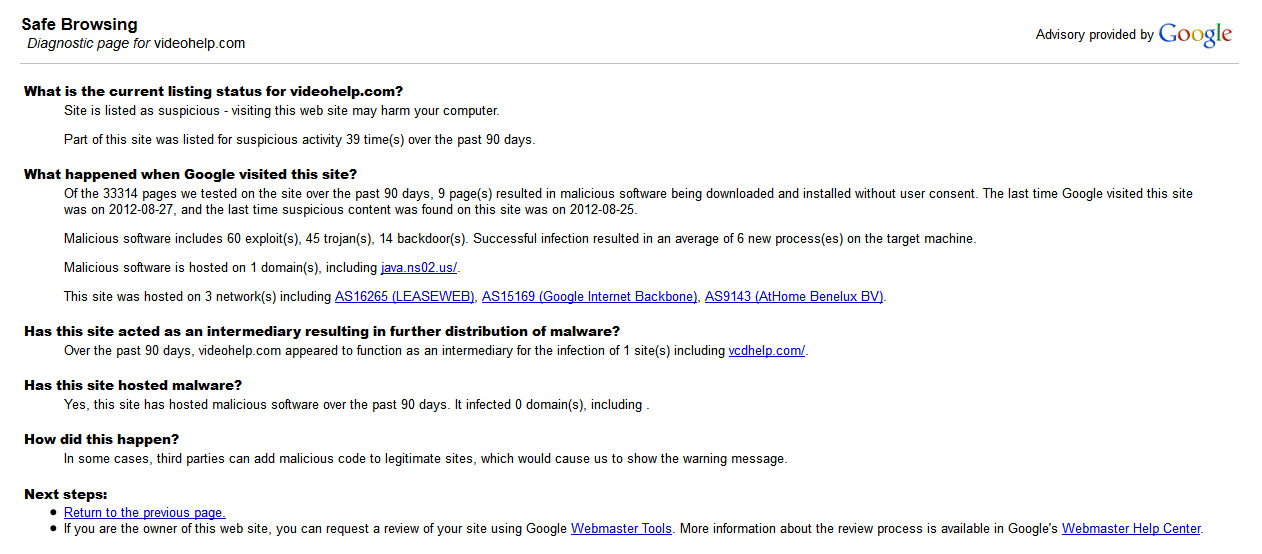Click the Safe Browsing page title
The width and height of the screenshot is (1262, 554).
80,25
